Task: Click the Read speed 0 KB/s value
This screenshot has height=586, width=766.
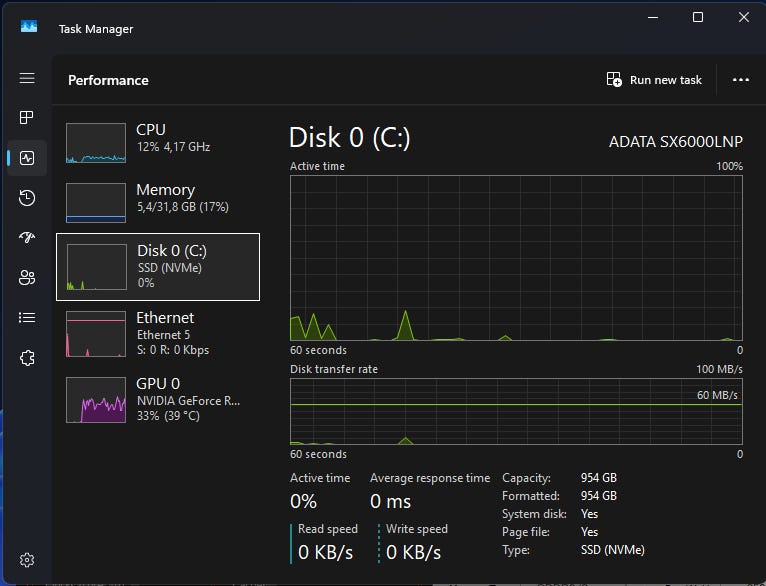Action: (x=325, y=553)
